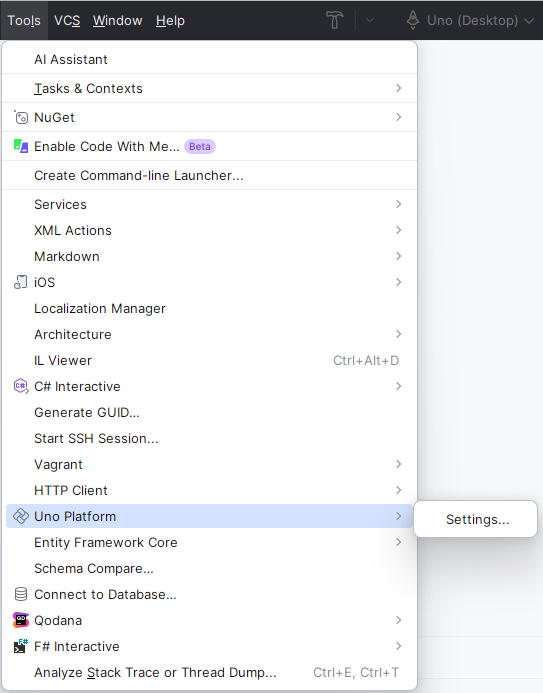Click the Qodana icon
543x693 pixels.
point(21,621)
